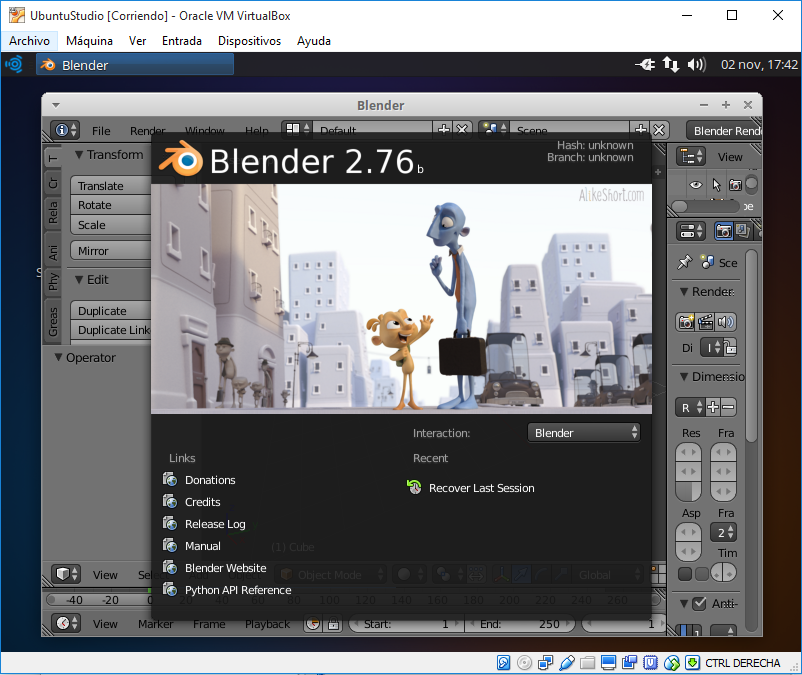Click the 3D view editor type icon
Screen dimensions: 802x675
point(67,575)
